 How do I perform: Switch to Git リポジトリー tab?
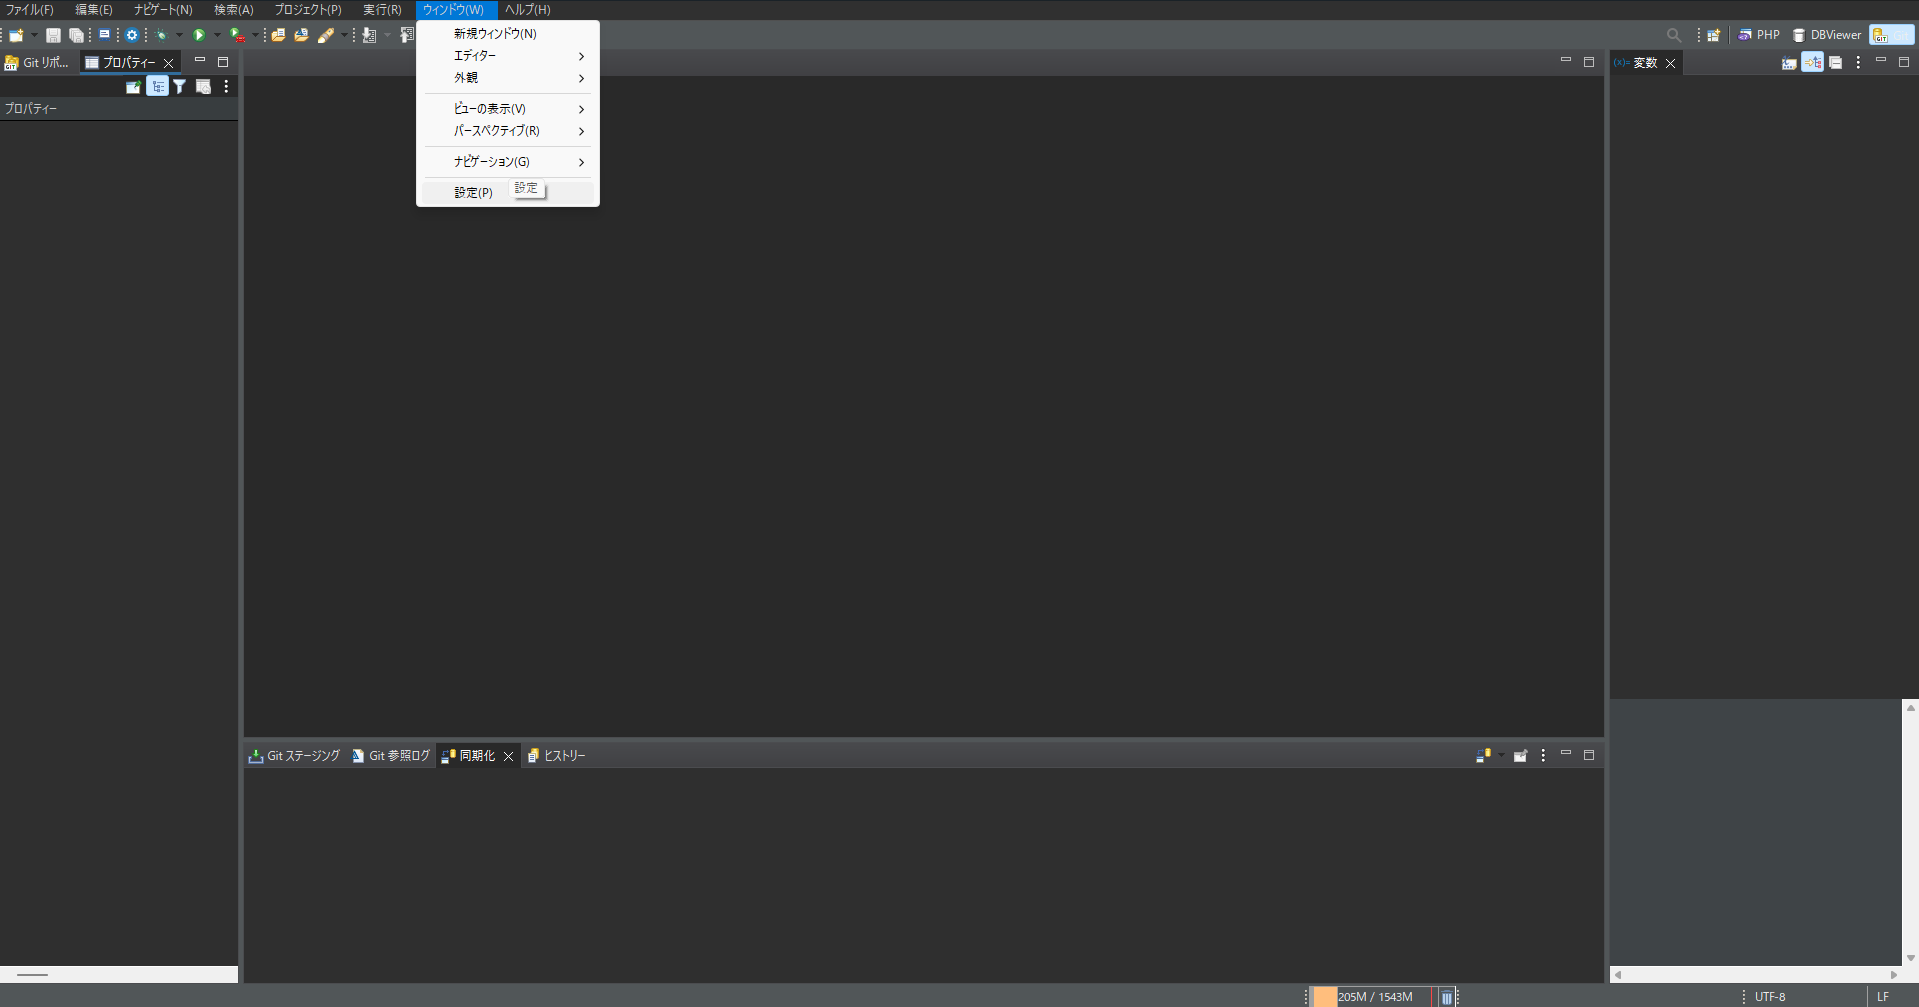[38, 63]
